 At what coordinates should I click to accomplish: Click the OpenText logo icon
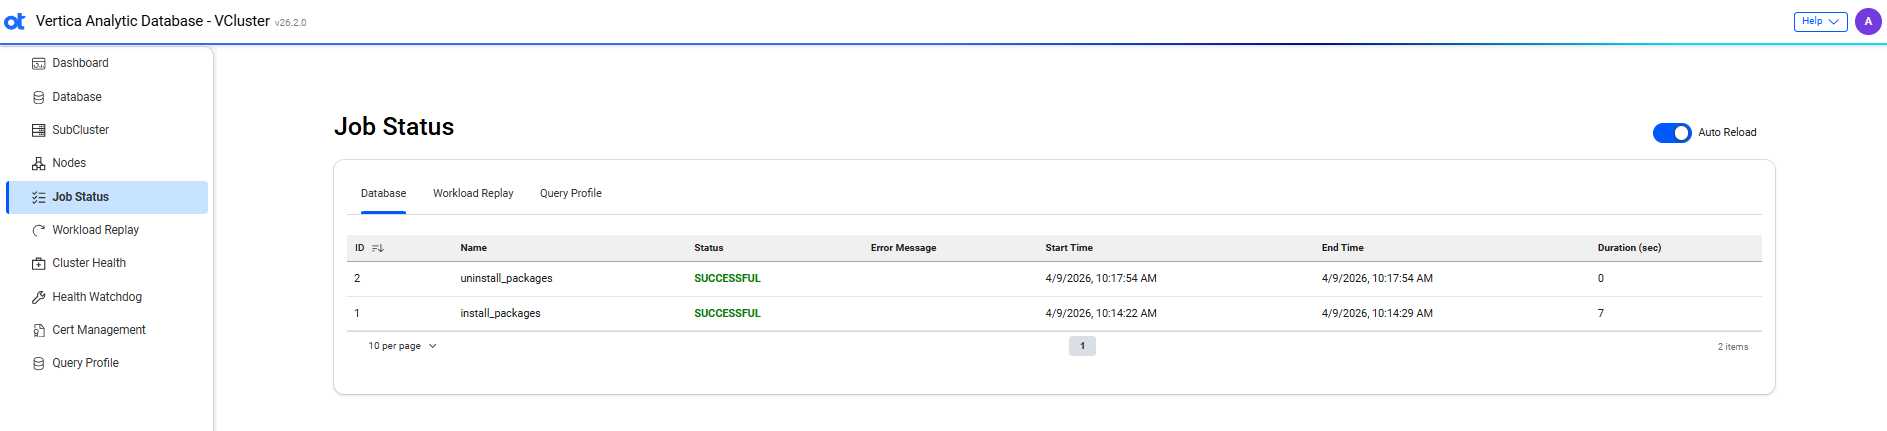coord(15,21)
